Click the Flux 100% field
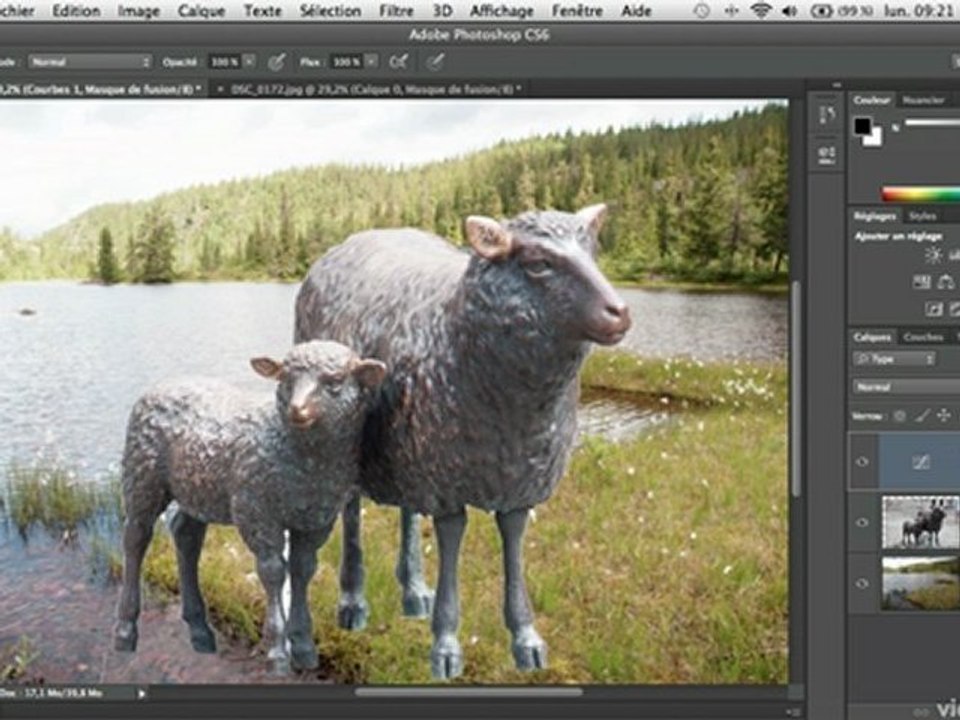This screenshot has height=720, width=960. click(x=347, y=62)
